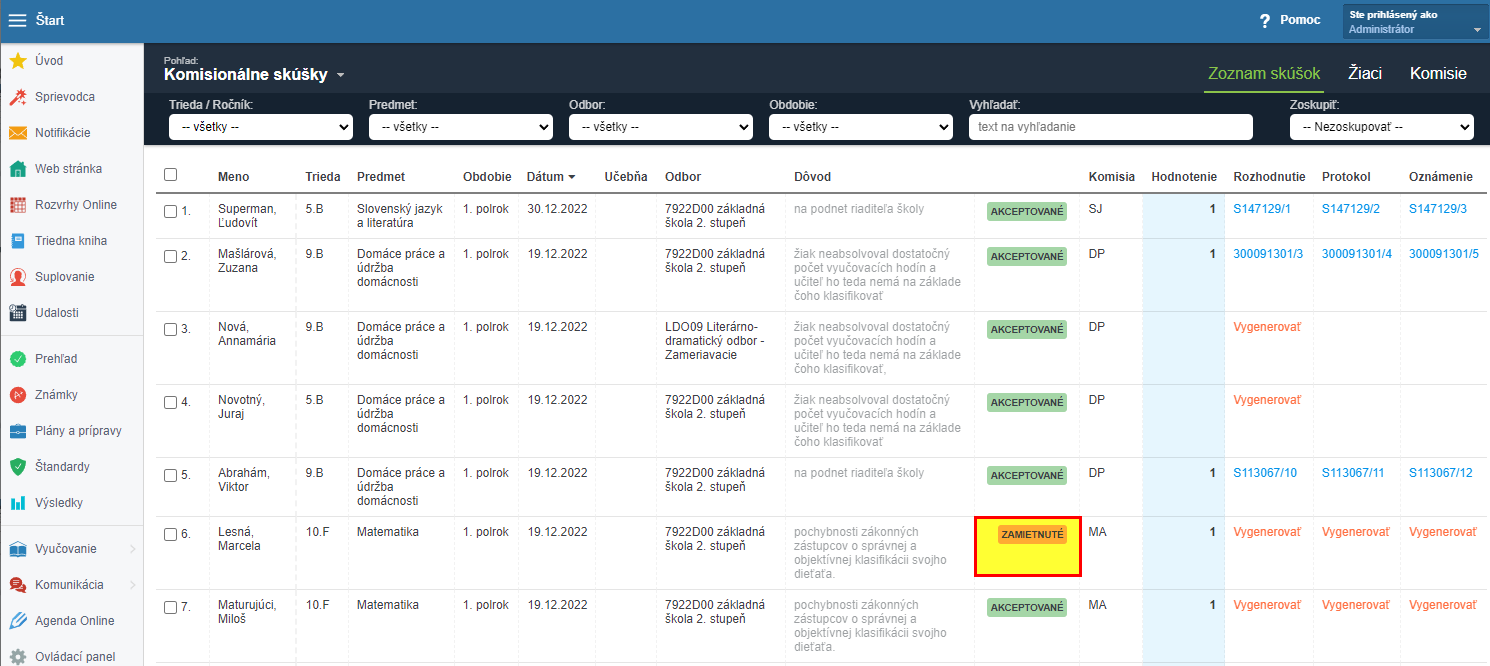This screenshot has height=666, width=1490.
Task: Click the Web stránka house icon
Action: coord(18,169)
